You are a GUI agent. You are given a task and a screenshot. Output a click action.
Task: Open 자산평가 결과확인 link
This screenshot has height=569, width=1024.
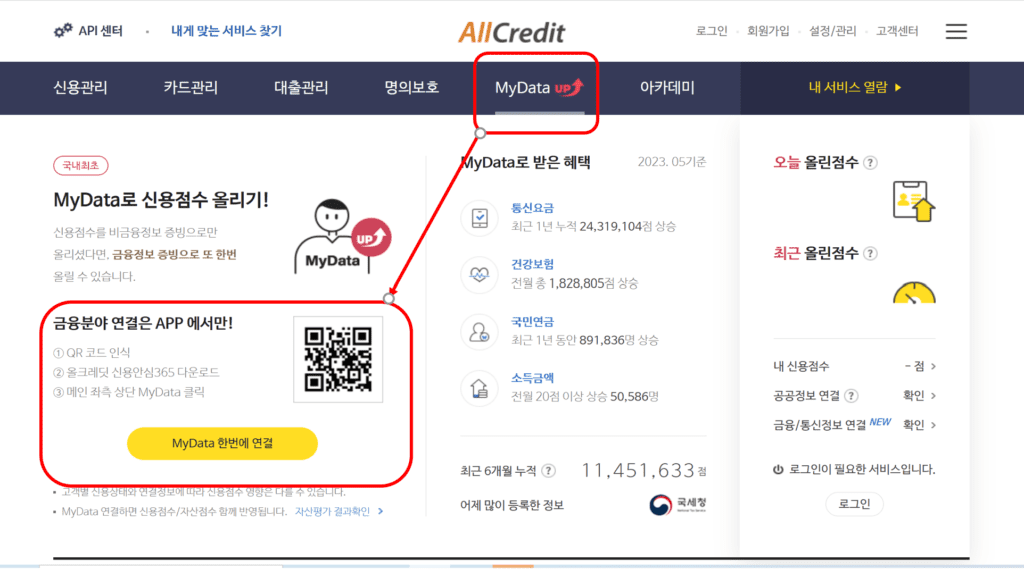[x=339, y=512]
